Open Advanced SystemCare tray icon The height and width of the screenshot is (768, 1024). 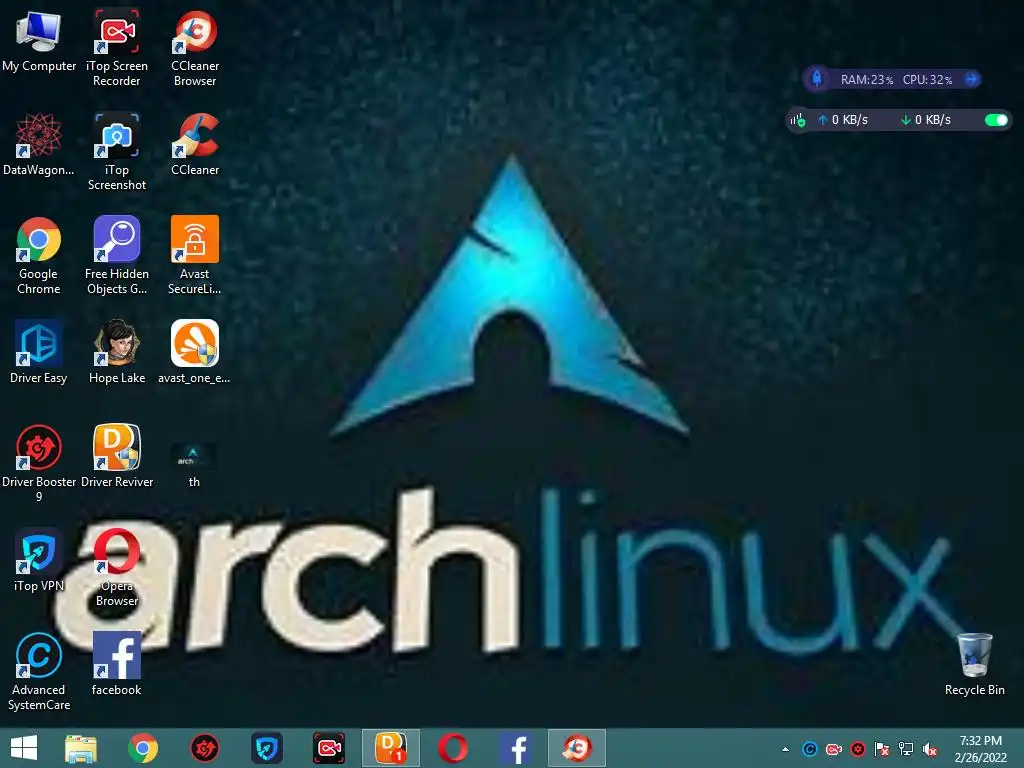810,749
